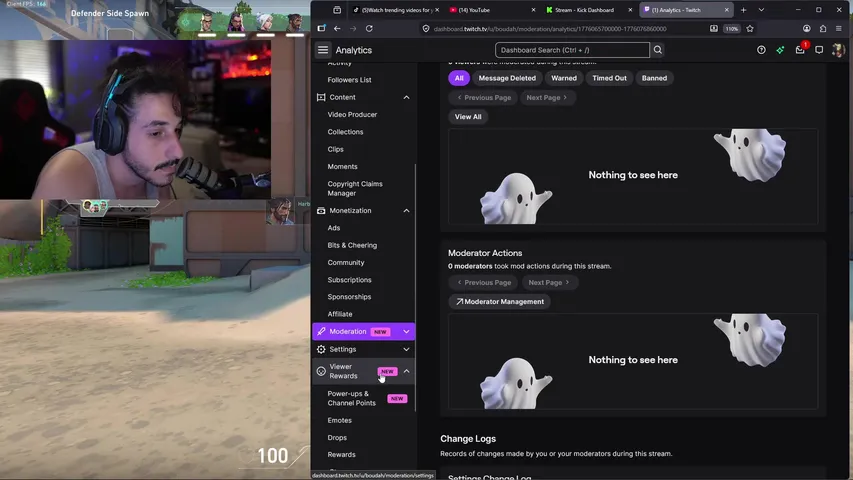Filter by Banned viewers
Screen dimensions: 853x480
(654, 78)
